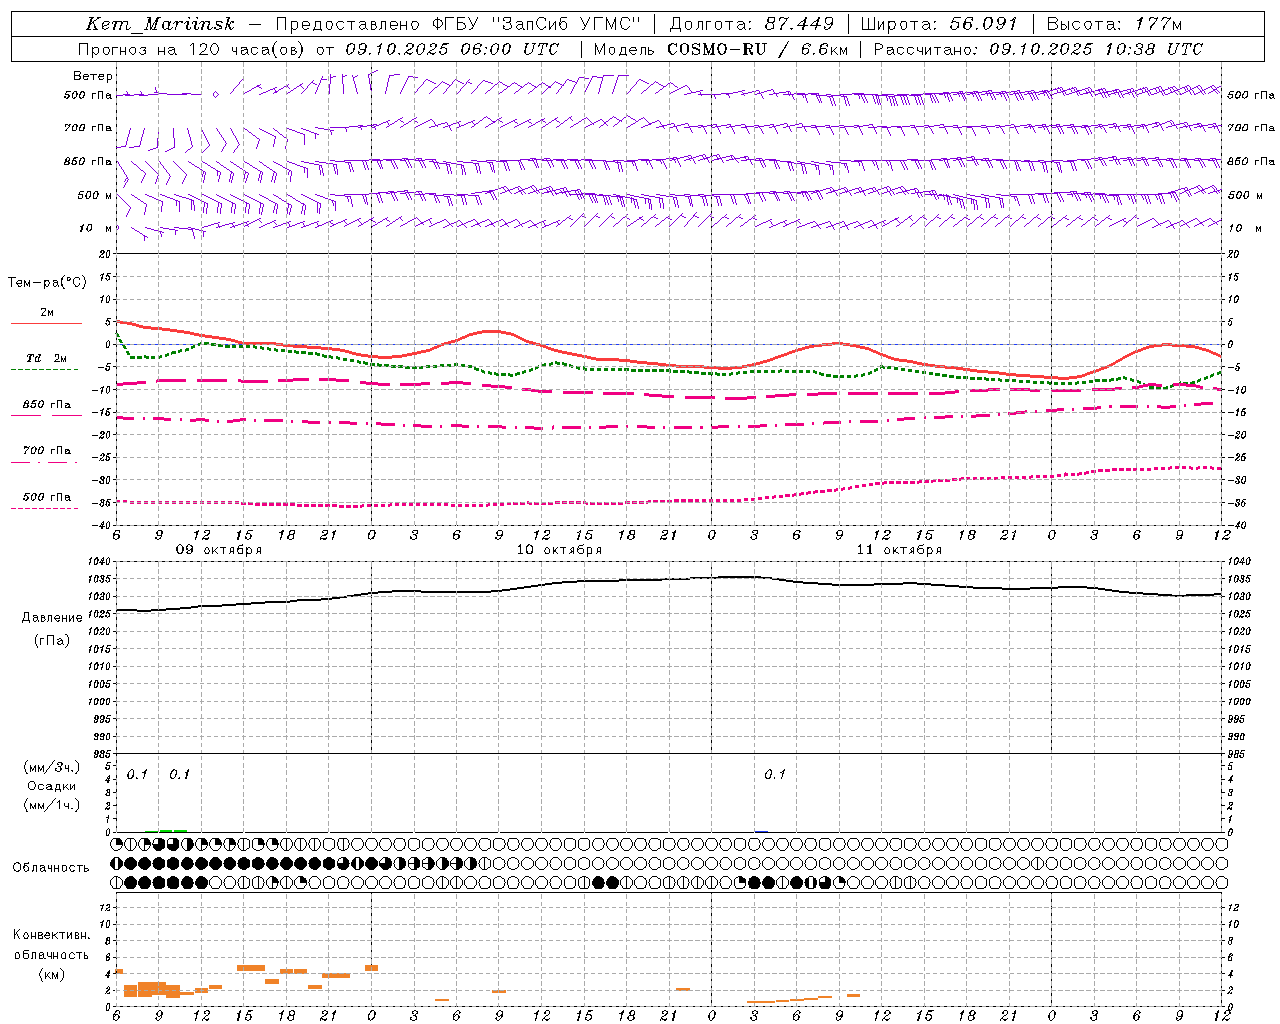The height and width of the screenshot is (1024, 1280).
Task: Click the Тем-ра(°C) panel label
Action: (x=47, y=283)
